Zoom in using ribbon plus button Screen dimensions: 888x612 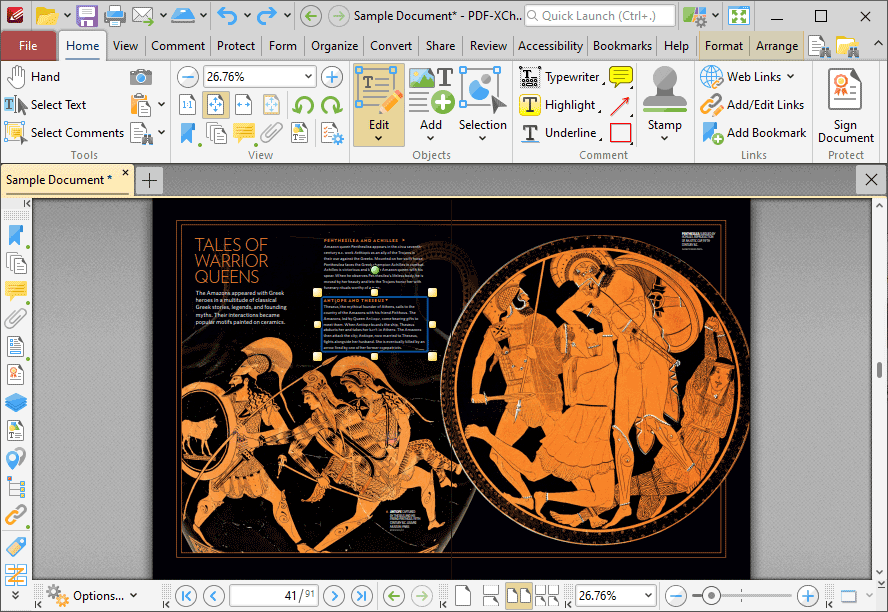coord(332,77)
